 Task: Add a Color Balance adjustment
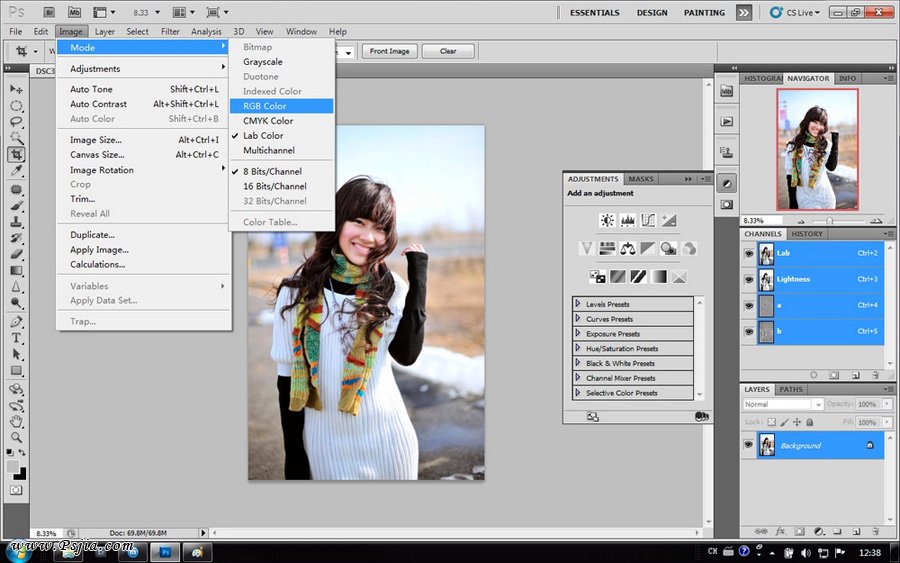tap(628, 248)
